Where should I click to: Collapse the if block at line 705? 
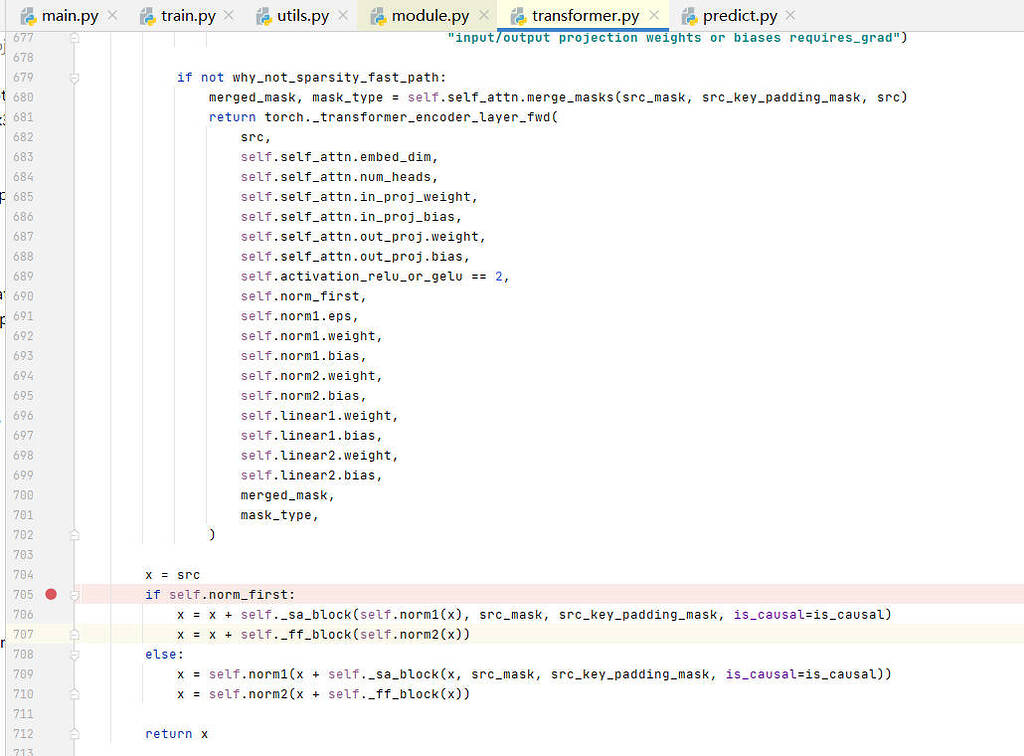[x=75, y=595]
